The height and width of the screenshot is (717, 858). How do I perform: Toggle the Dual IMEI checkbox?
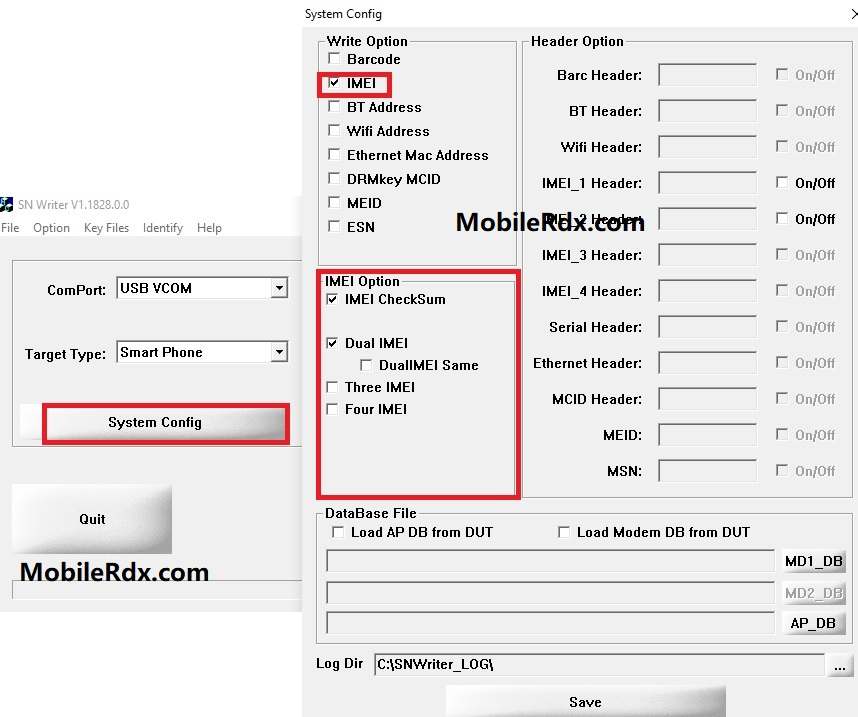click(x=332, y=343)
